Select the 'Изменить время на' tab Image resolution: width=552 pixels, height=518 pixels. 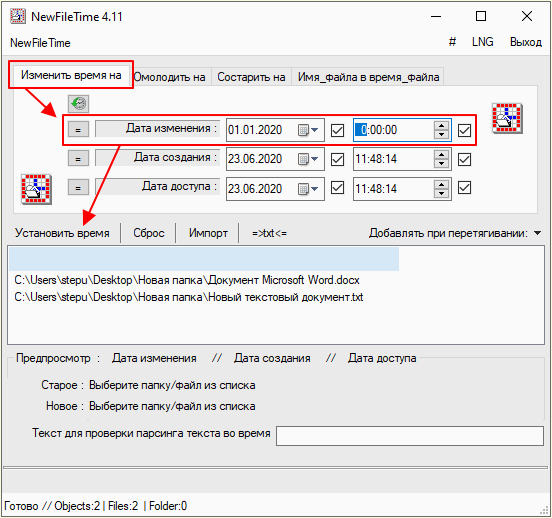pos(71,75)
